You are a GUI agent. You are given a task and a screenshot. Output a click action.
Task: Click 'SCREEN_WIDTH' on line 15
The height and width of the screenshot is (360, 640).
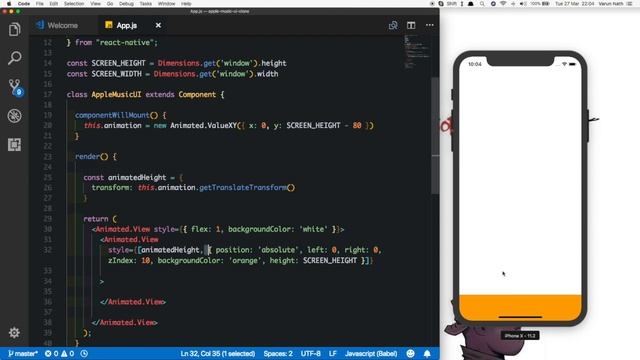[116, 74]
